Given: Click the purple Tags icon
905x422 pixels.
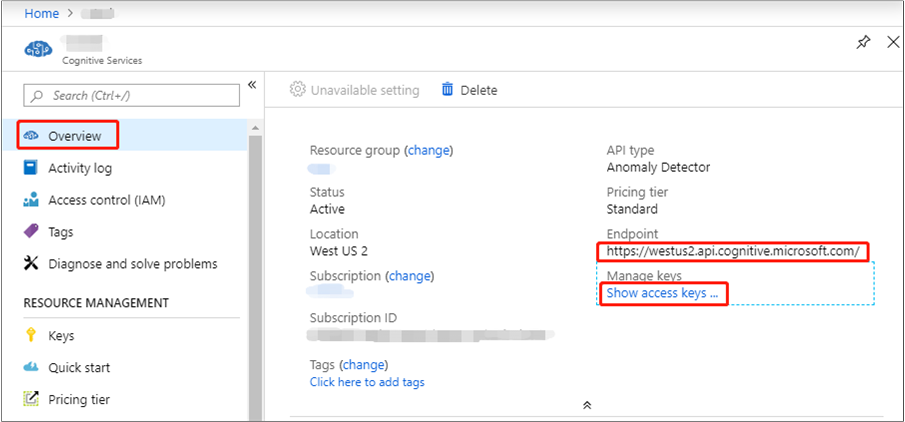Looking at the screenshot, I should tap(31, 231).
